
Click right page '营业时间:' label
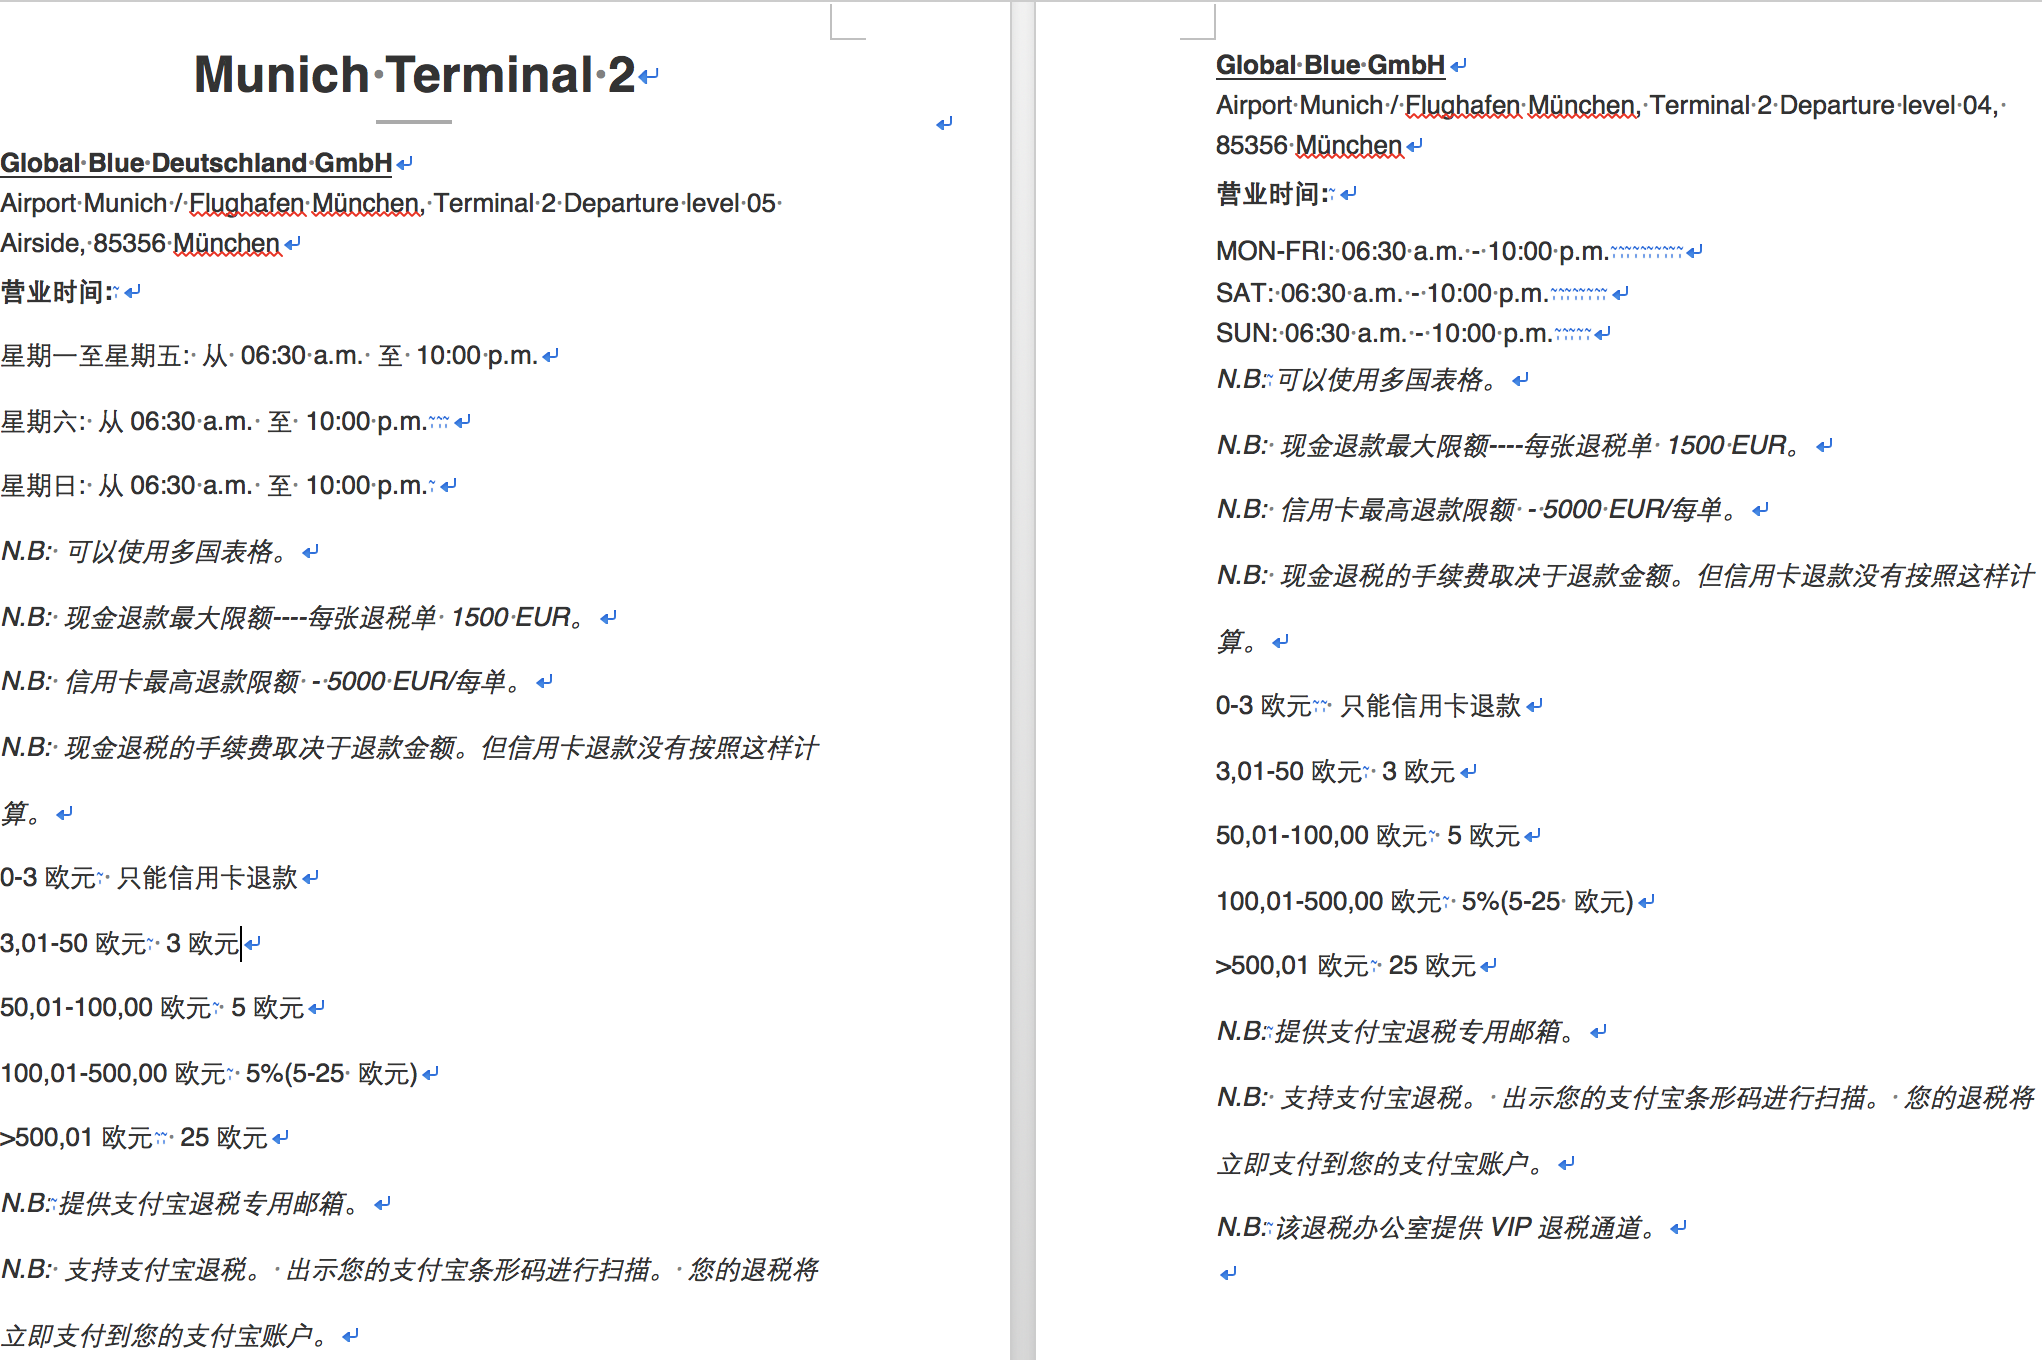1273,194
